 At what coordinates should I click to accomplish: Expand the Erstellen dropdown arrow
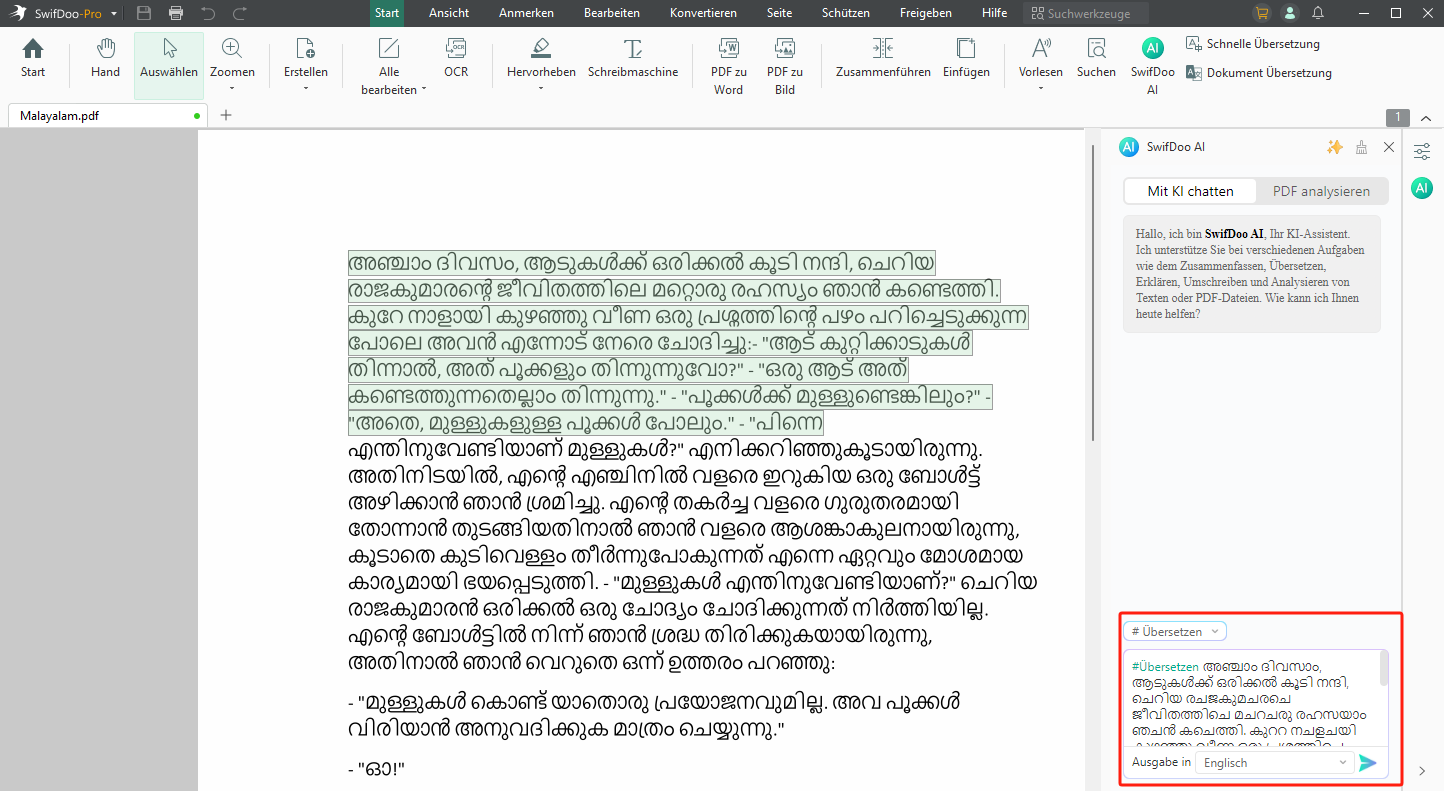click(306, 88)
